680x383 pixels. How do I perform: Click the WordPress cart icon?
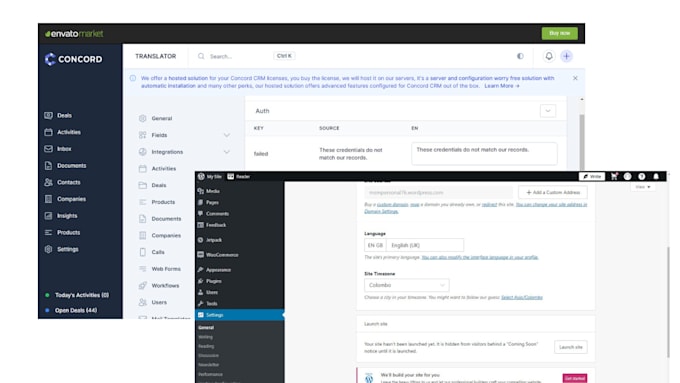coord(614,177)
